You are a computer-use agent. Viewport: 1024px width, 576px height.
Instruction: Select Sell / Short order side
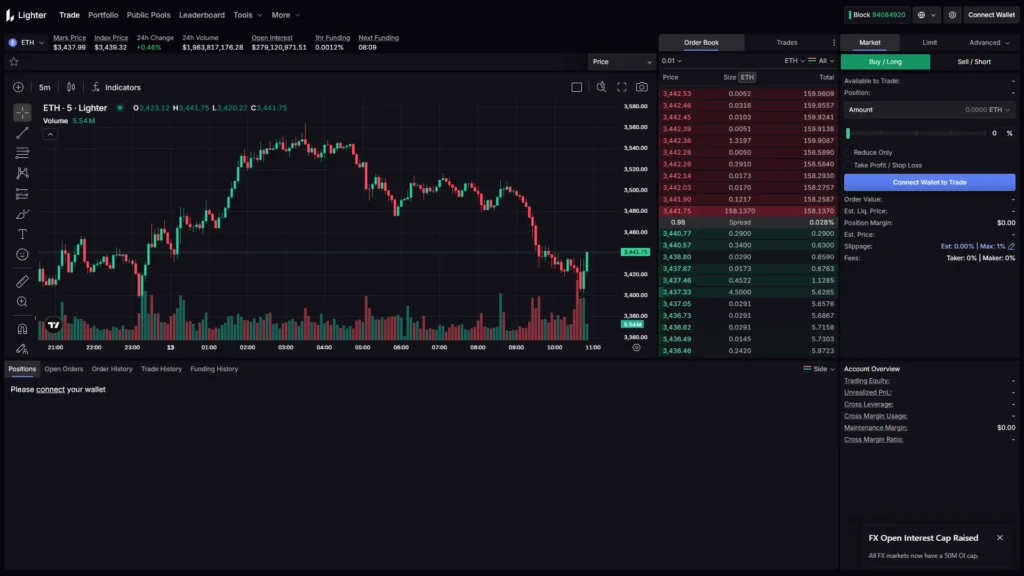[974, 62]
